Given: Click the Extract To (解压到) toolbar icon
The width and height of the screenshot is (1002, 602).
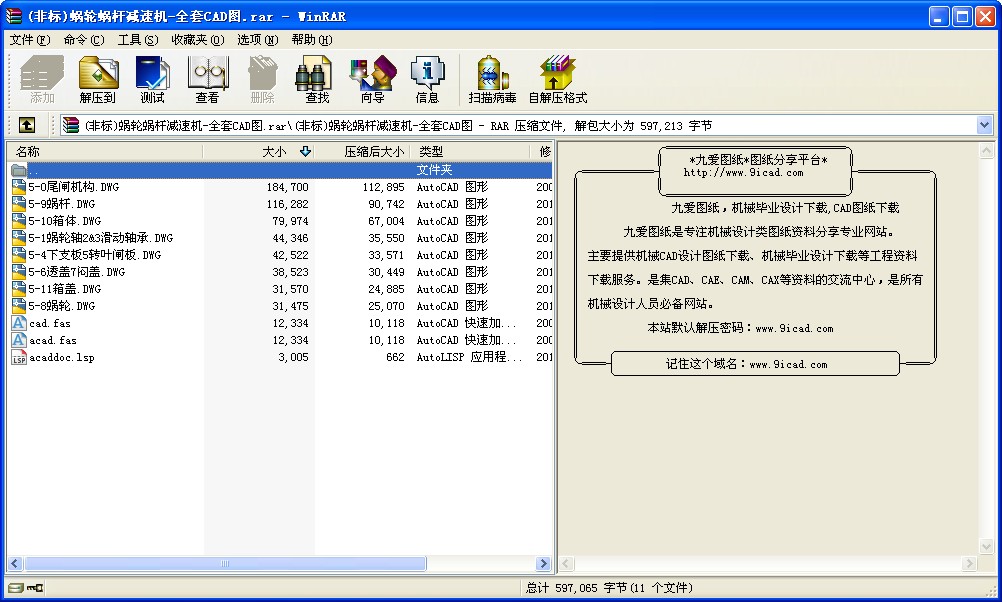Looking at the screenshot, I should tap(98, 80).
